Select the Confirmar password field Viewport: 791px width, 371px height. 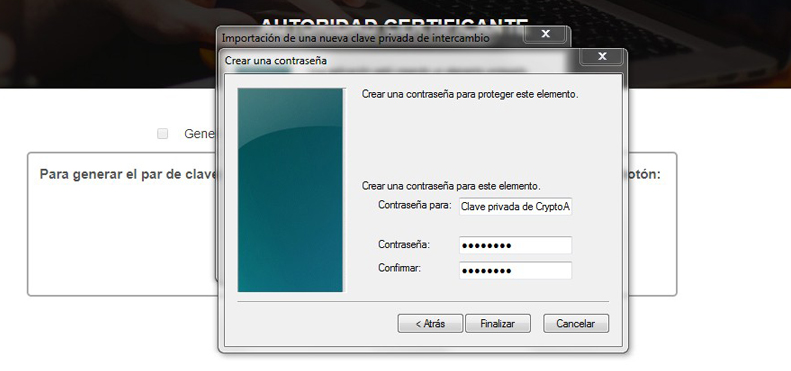(515, 271)
